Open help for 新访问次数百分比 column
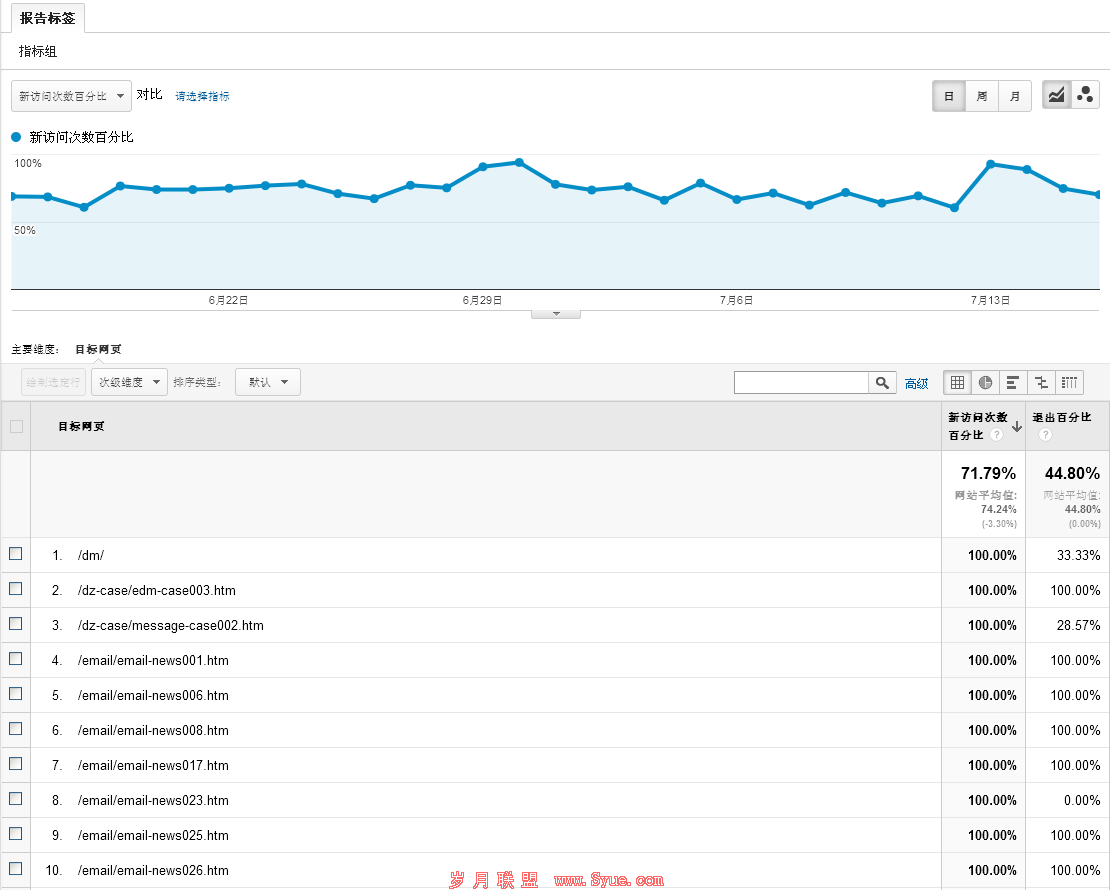Screen dimensions: 1110x890 (996, 435)
